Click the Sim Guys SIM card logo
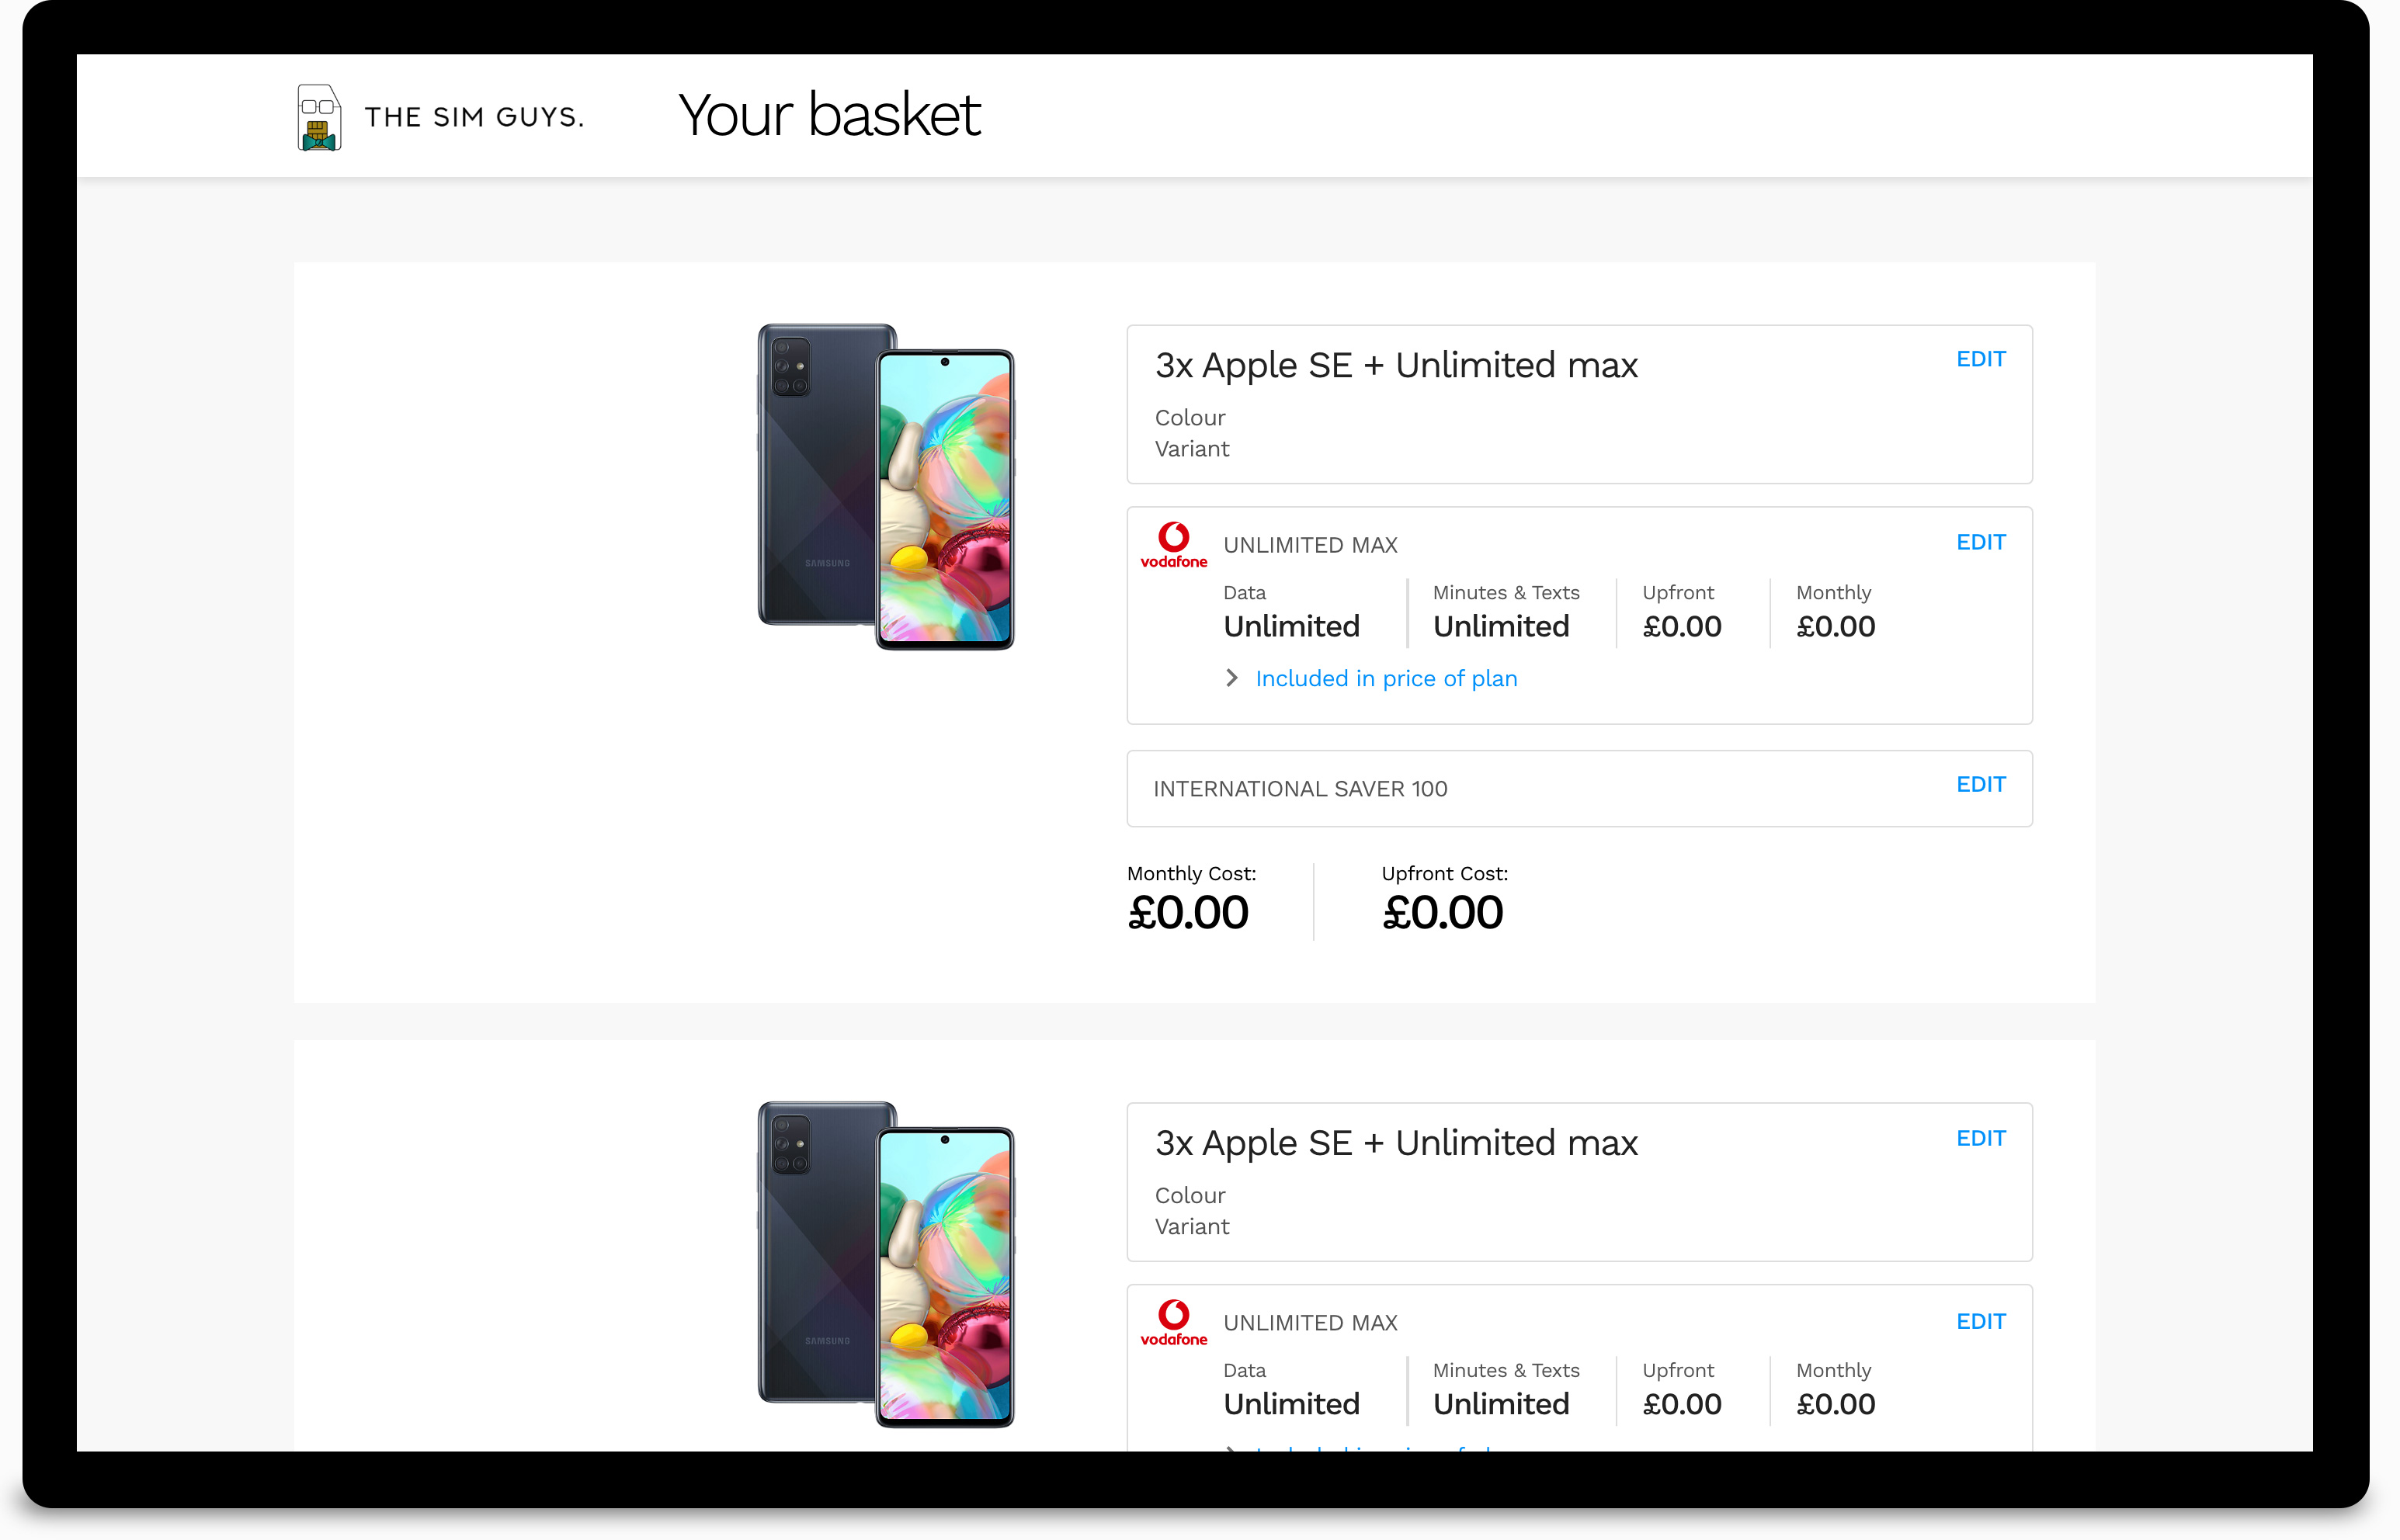 [319, 118]
